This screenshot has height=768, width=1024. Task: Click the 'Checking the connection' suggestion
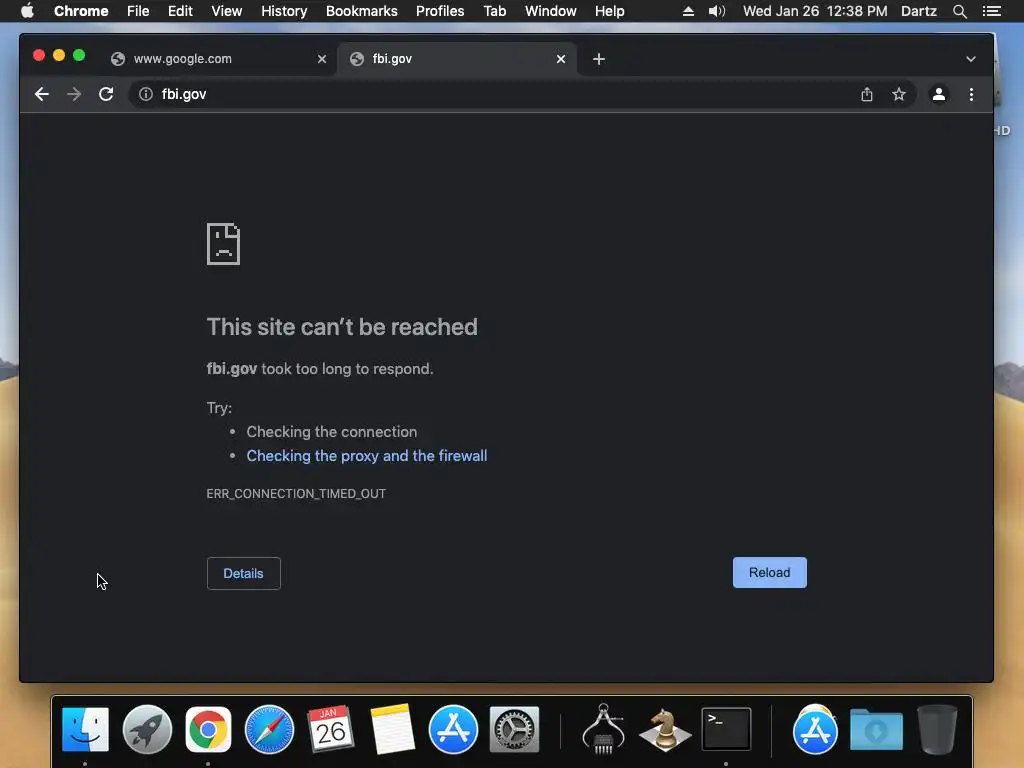tap(331, 432)
